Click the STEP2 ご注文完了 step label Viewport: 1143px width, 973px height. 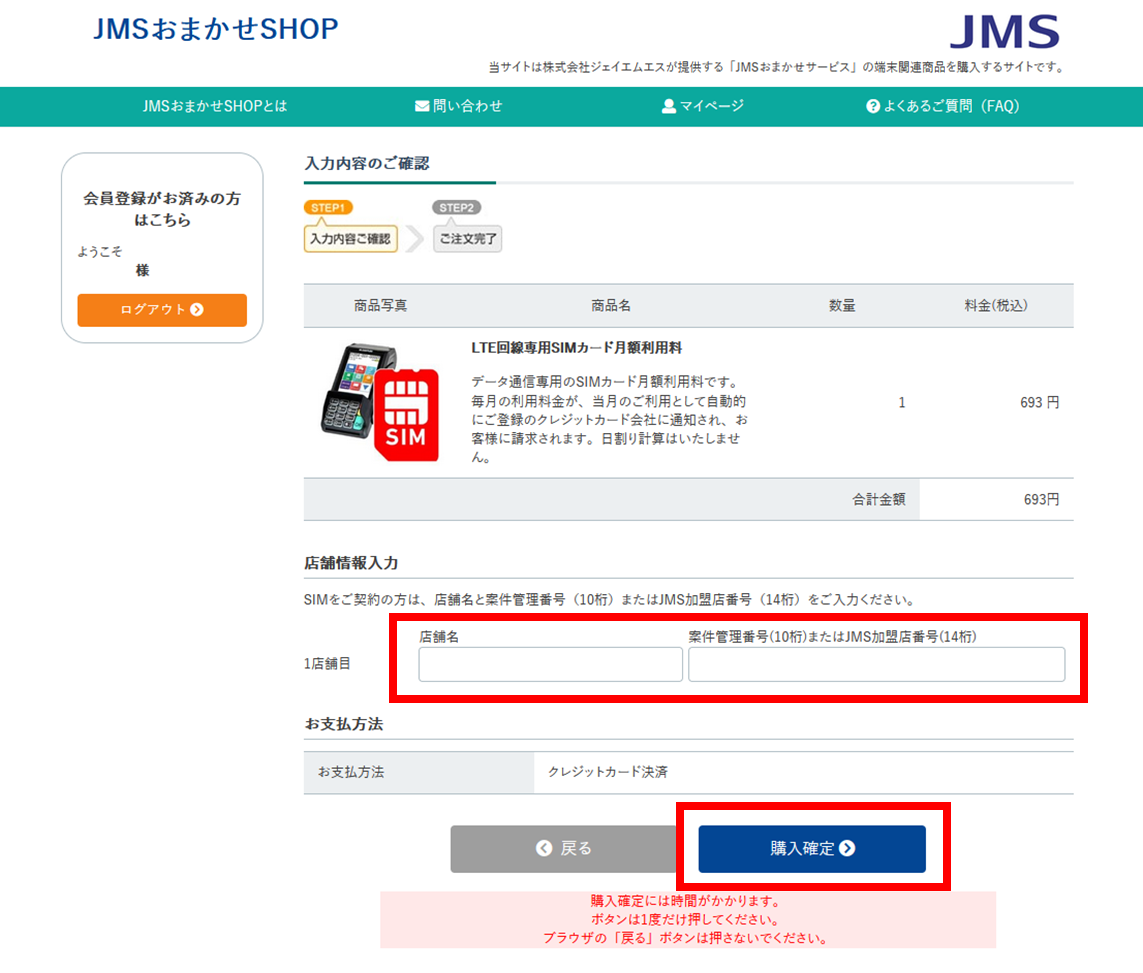coord(467,227)
